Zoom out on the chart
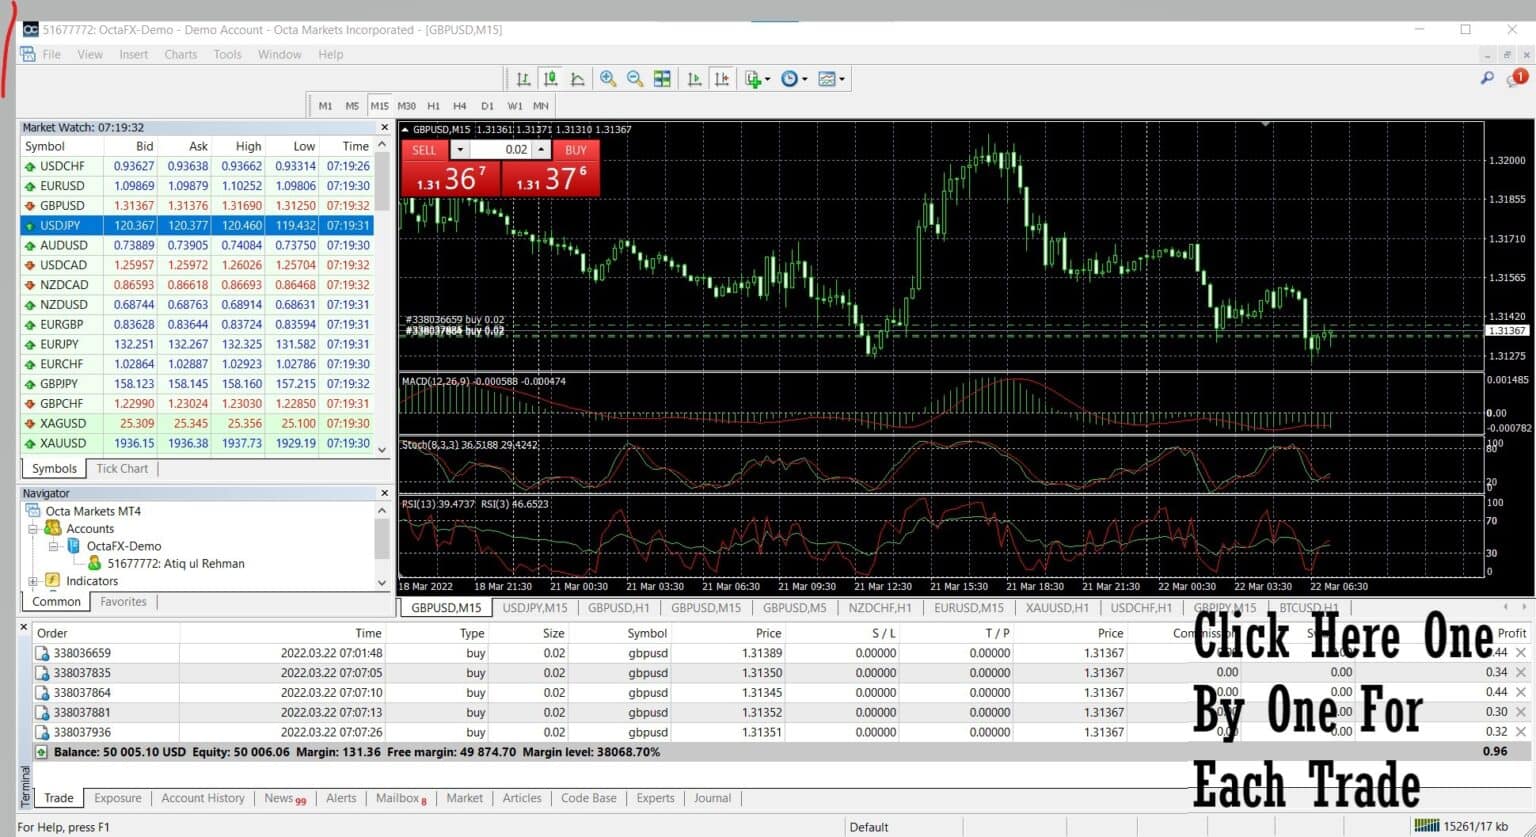The width and height of the screenshot is (1536, 837). 634,78
